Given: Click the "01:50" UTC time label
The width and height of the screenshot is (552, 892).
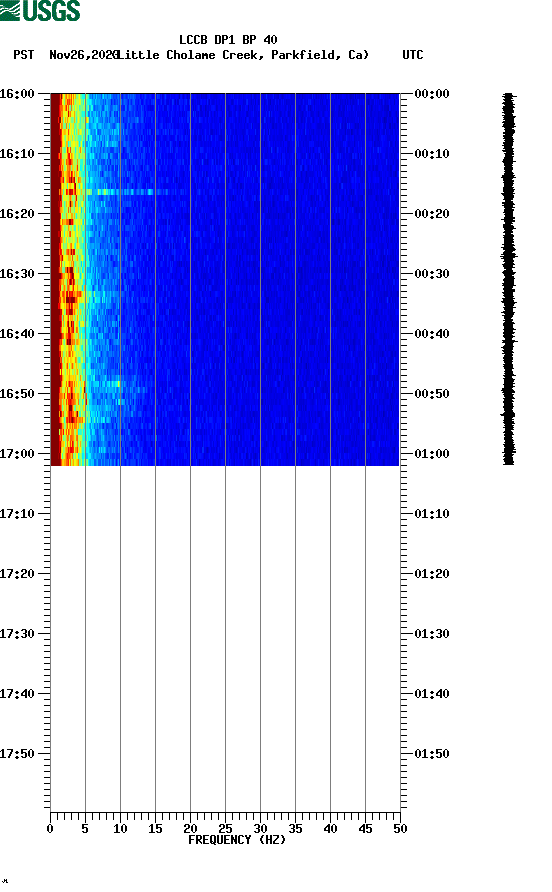Looking at the screenshot, I should [432, 754].
